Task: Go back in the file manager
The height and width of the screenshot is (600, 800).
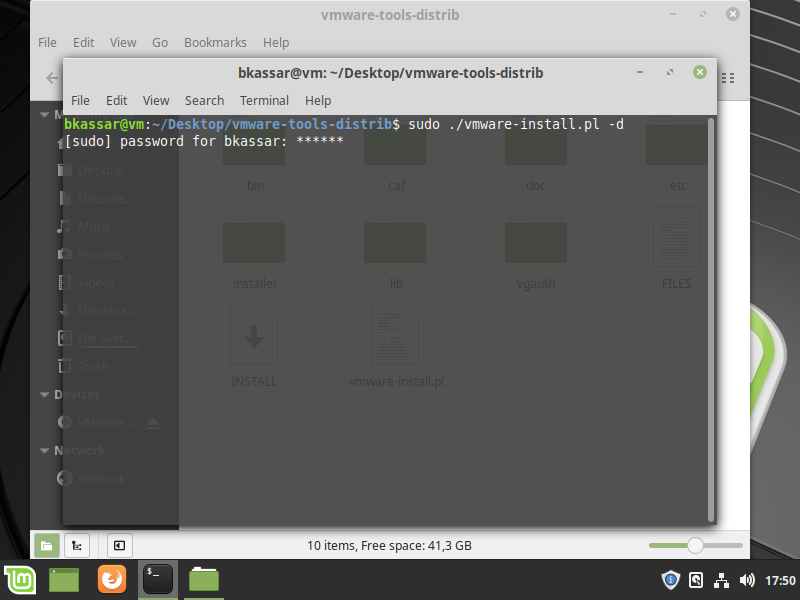Action: (52, 78)
